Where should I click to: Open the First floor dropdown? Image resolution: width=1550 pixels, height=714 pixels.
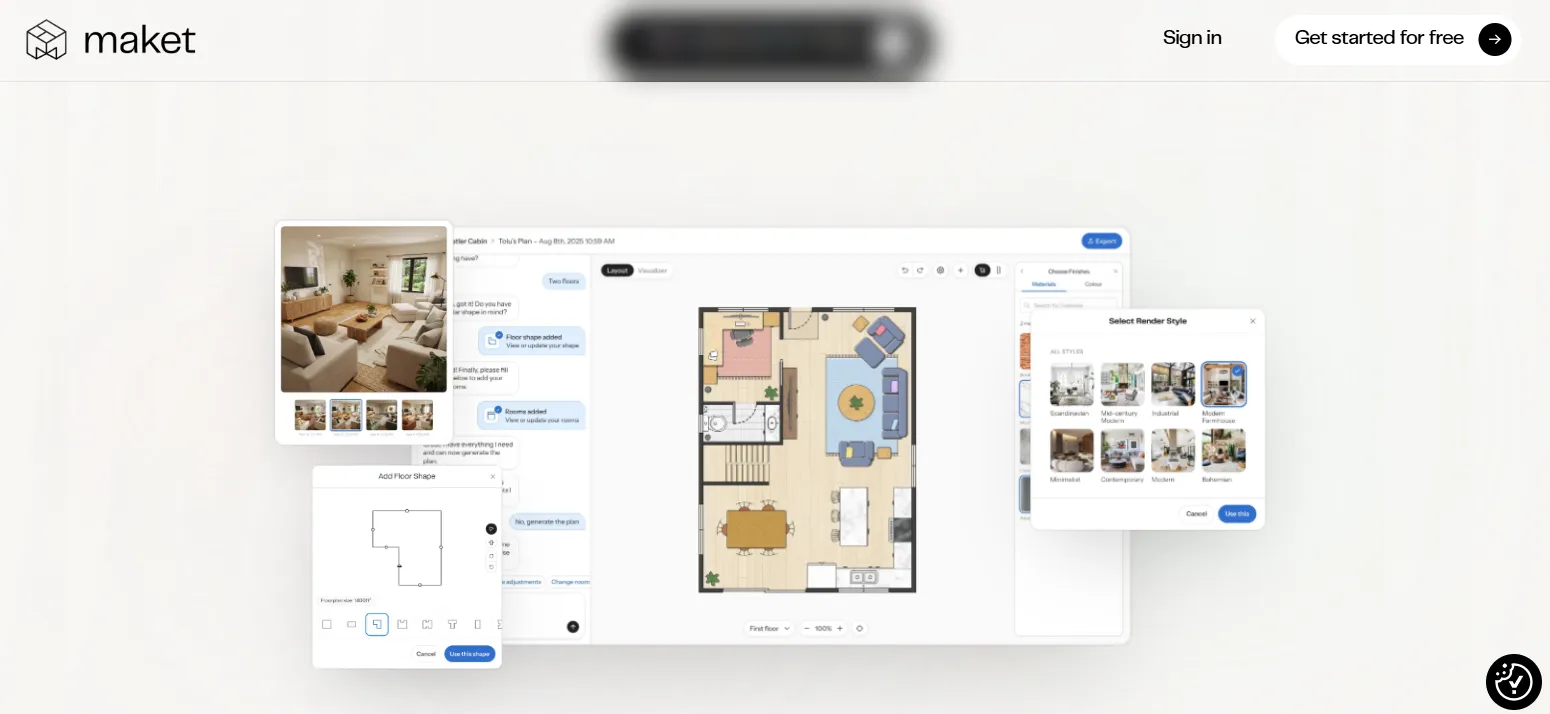click(770, 628)
